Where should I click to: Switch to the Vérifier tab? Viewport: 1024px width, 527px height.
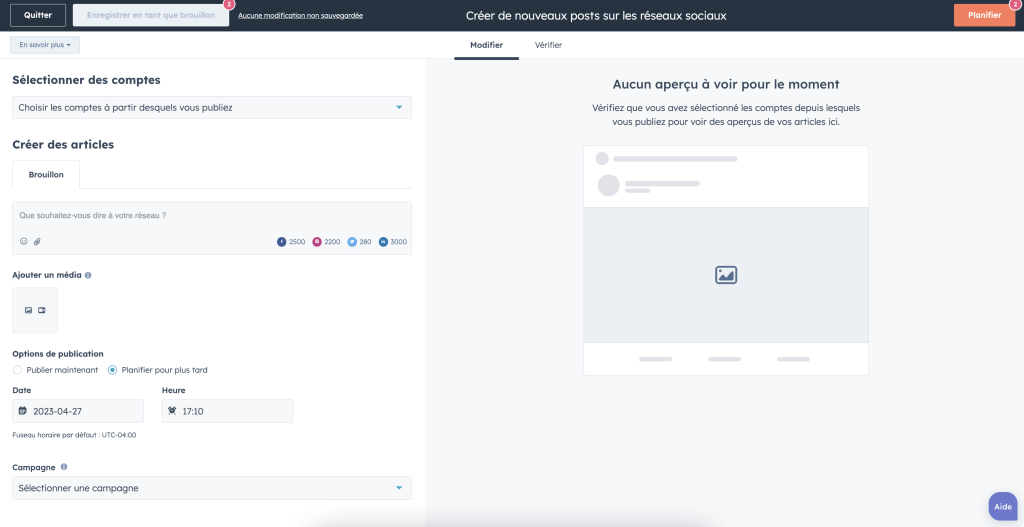click(x=549, y=46)
